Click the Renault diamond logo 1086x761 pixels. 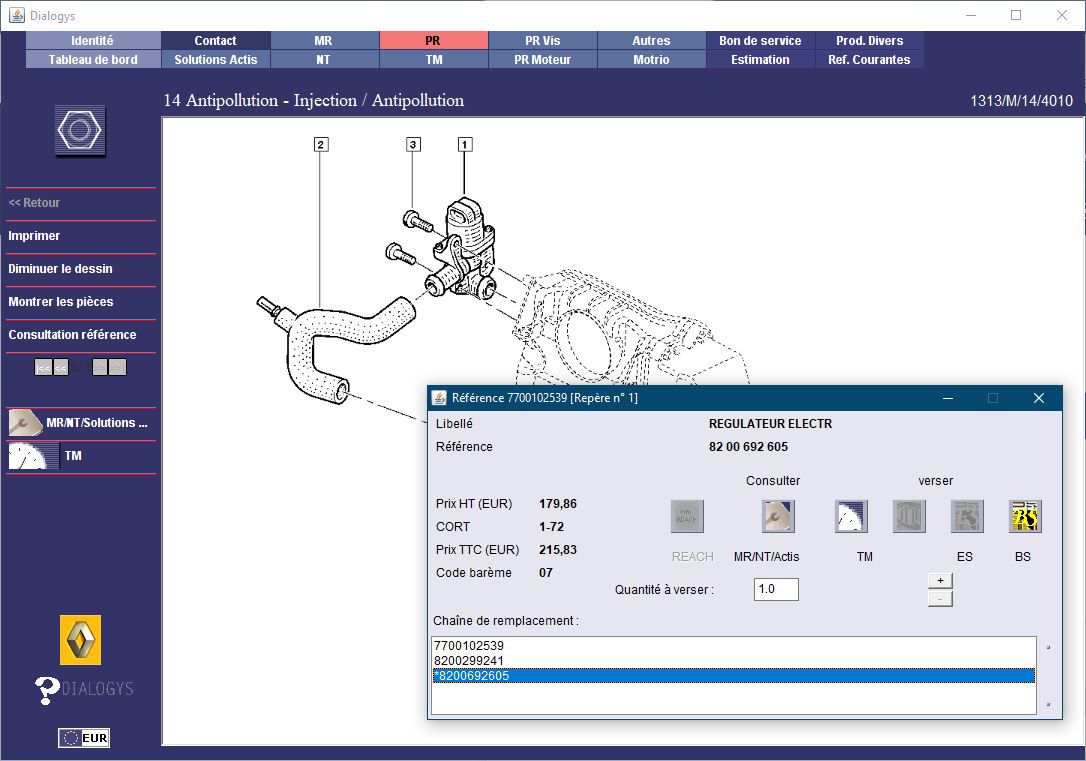point(80,640)
